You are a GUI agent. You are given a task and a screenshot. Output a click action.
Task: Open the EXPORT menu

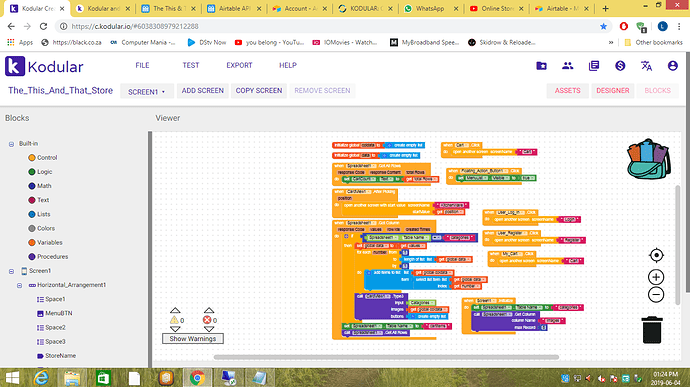(239, 65)
